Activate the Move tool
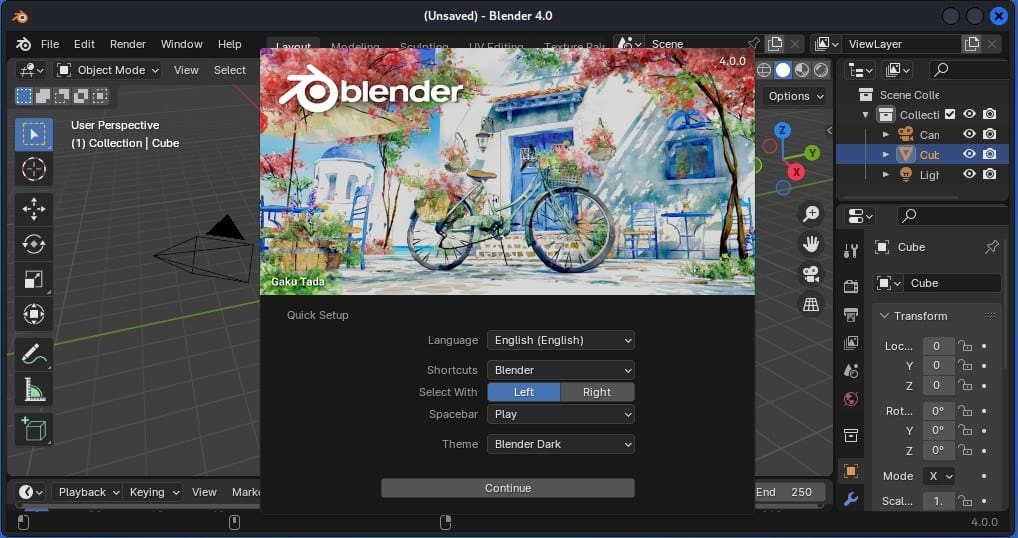1018x538 pixels. pos(34,209)
